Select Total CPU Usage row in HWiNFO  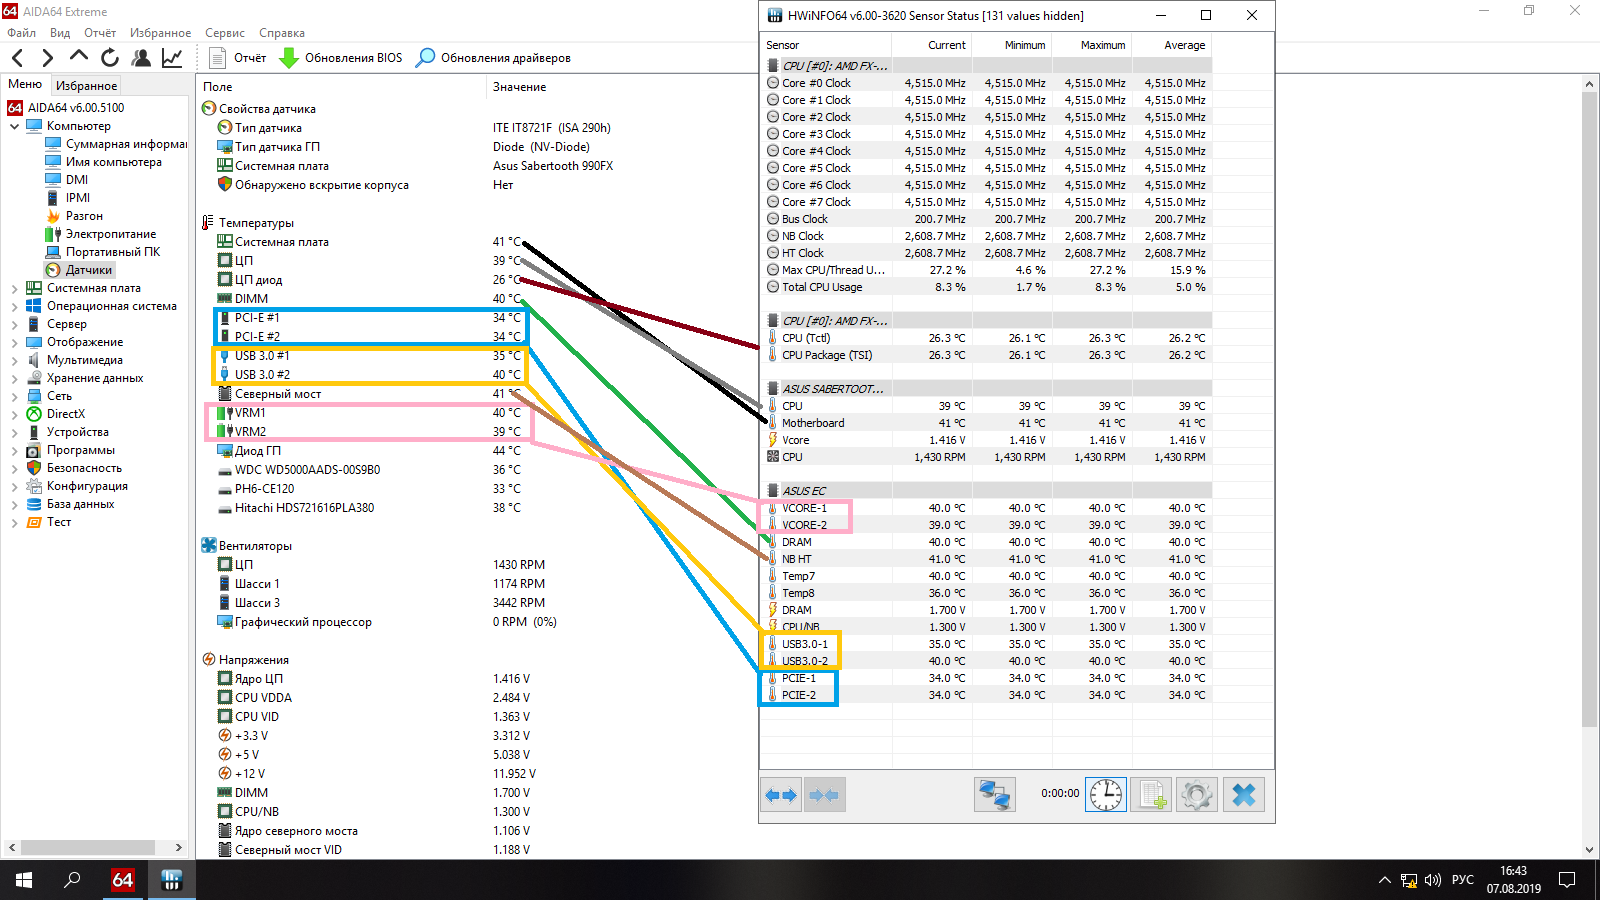pos(987,287)
